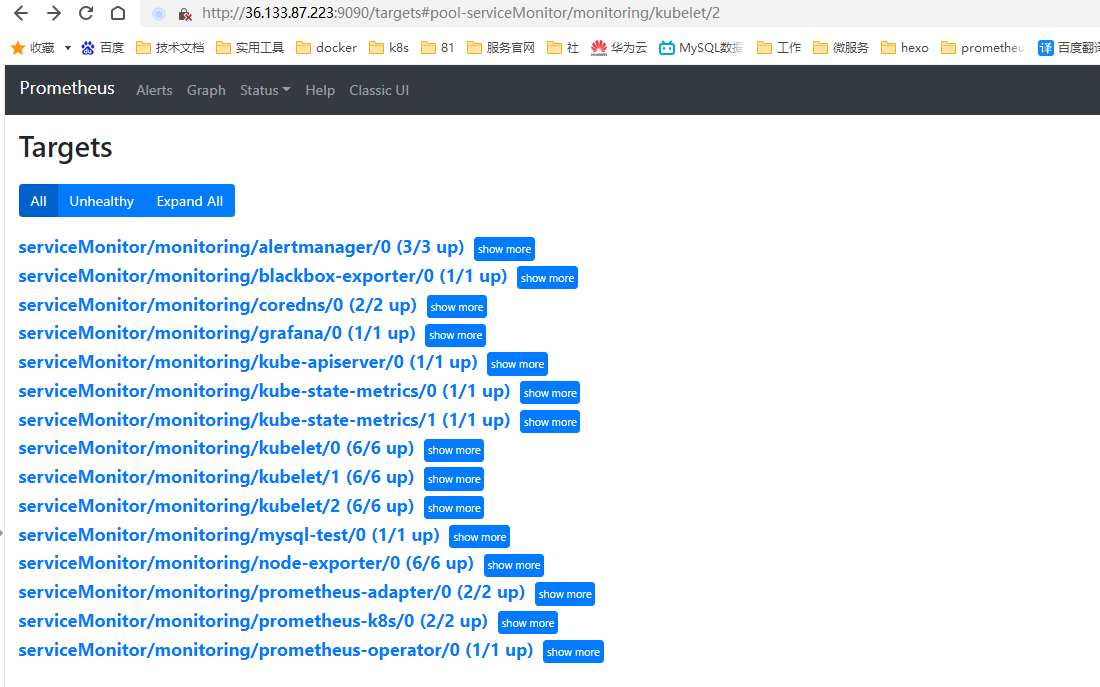Show more for kube-state-metrics/1
Image resolution: width=1100 pixels, height=687 pixels.
[550, 422]
